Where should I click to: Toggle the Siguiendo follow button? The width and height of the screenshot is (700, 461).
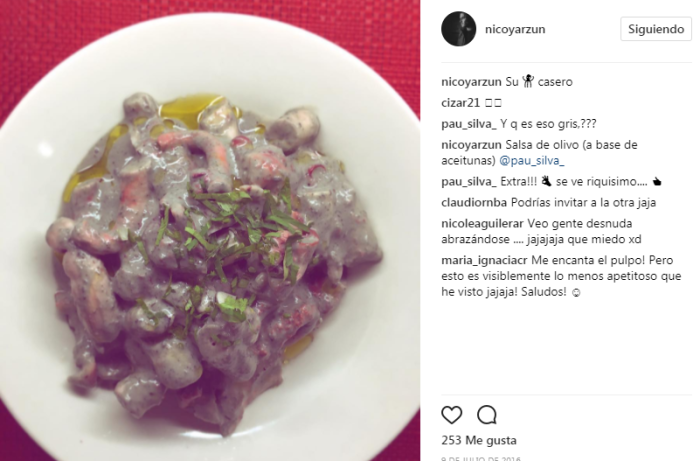[x=655, y=29]
